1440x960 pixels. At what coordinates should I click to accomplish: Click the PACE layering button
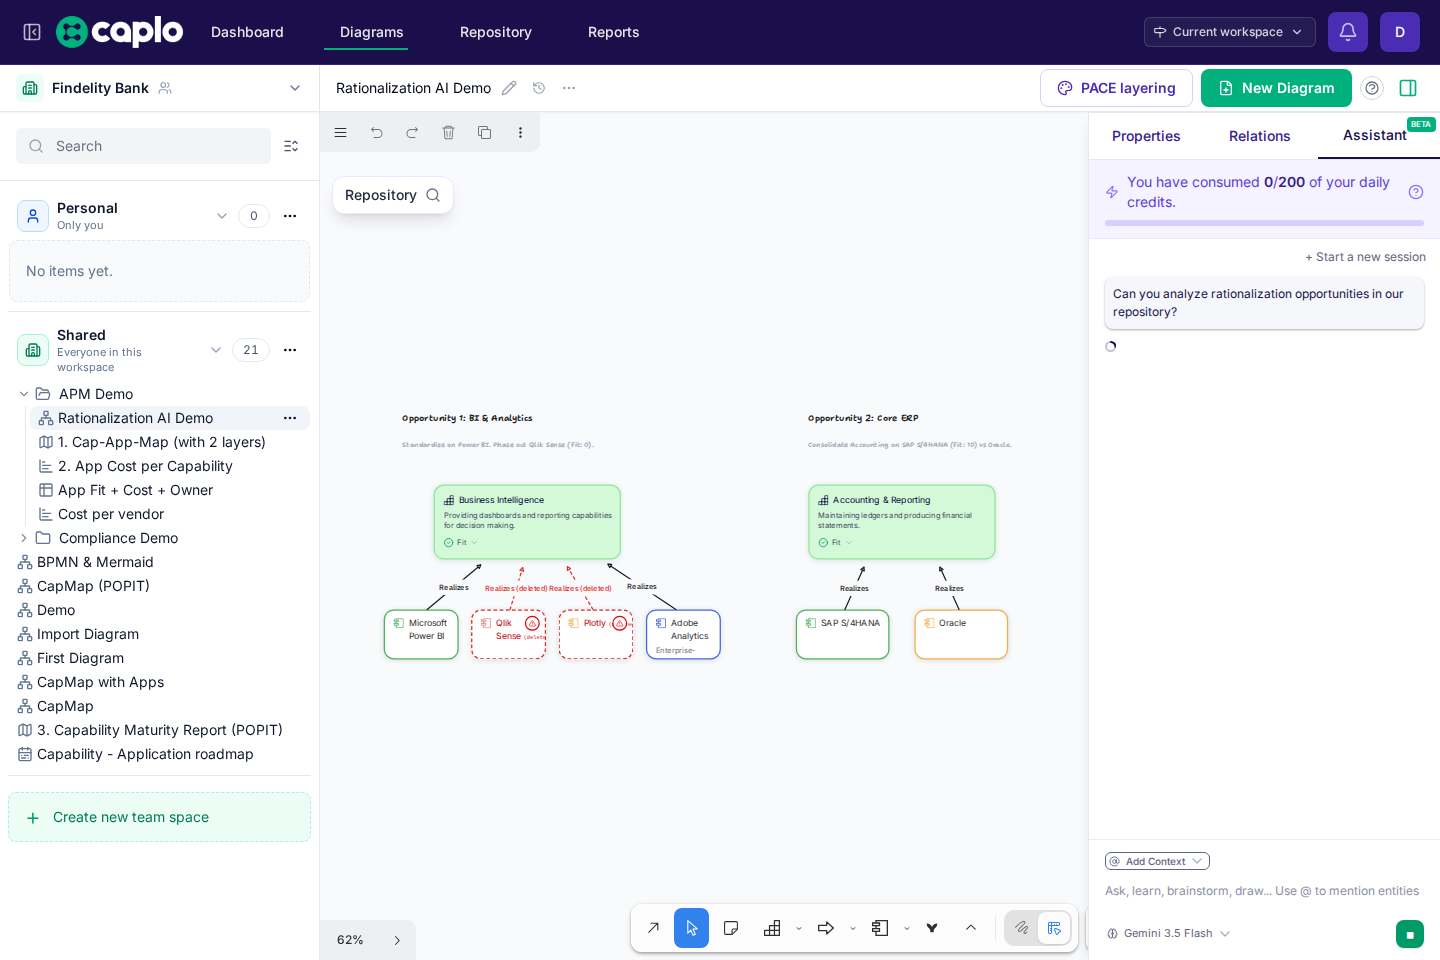click(x=1116, y=88)
